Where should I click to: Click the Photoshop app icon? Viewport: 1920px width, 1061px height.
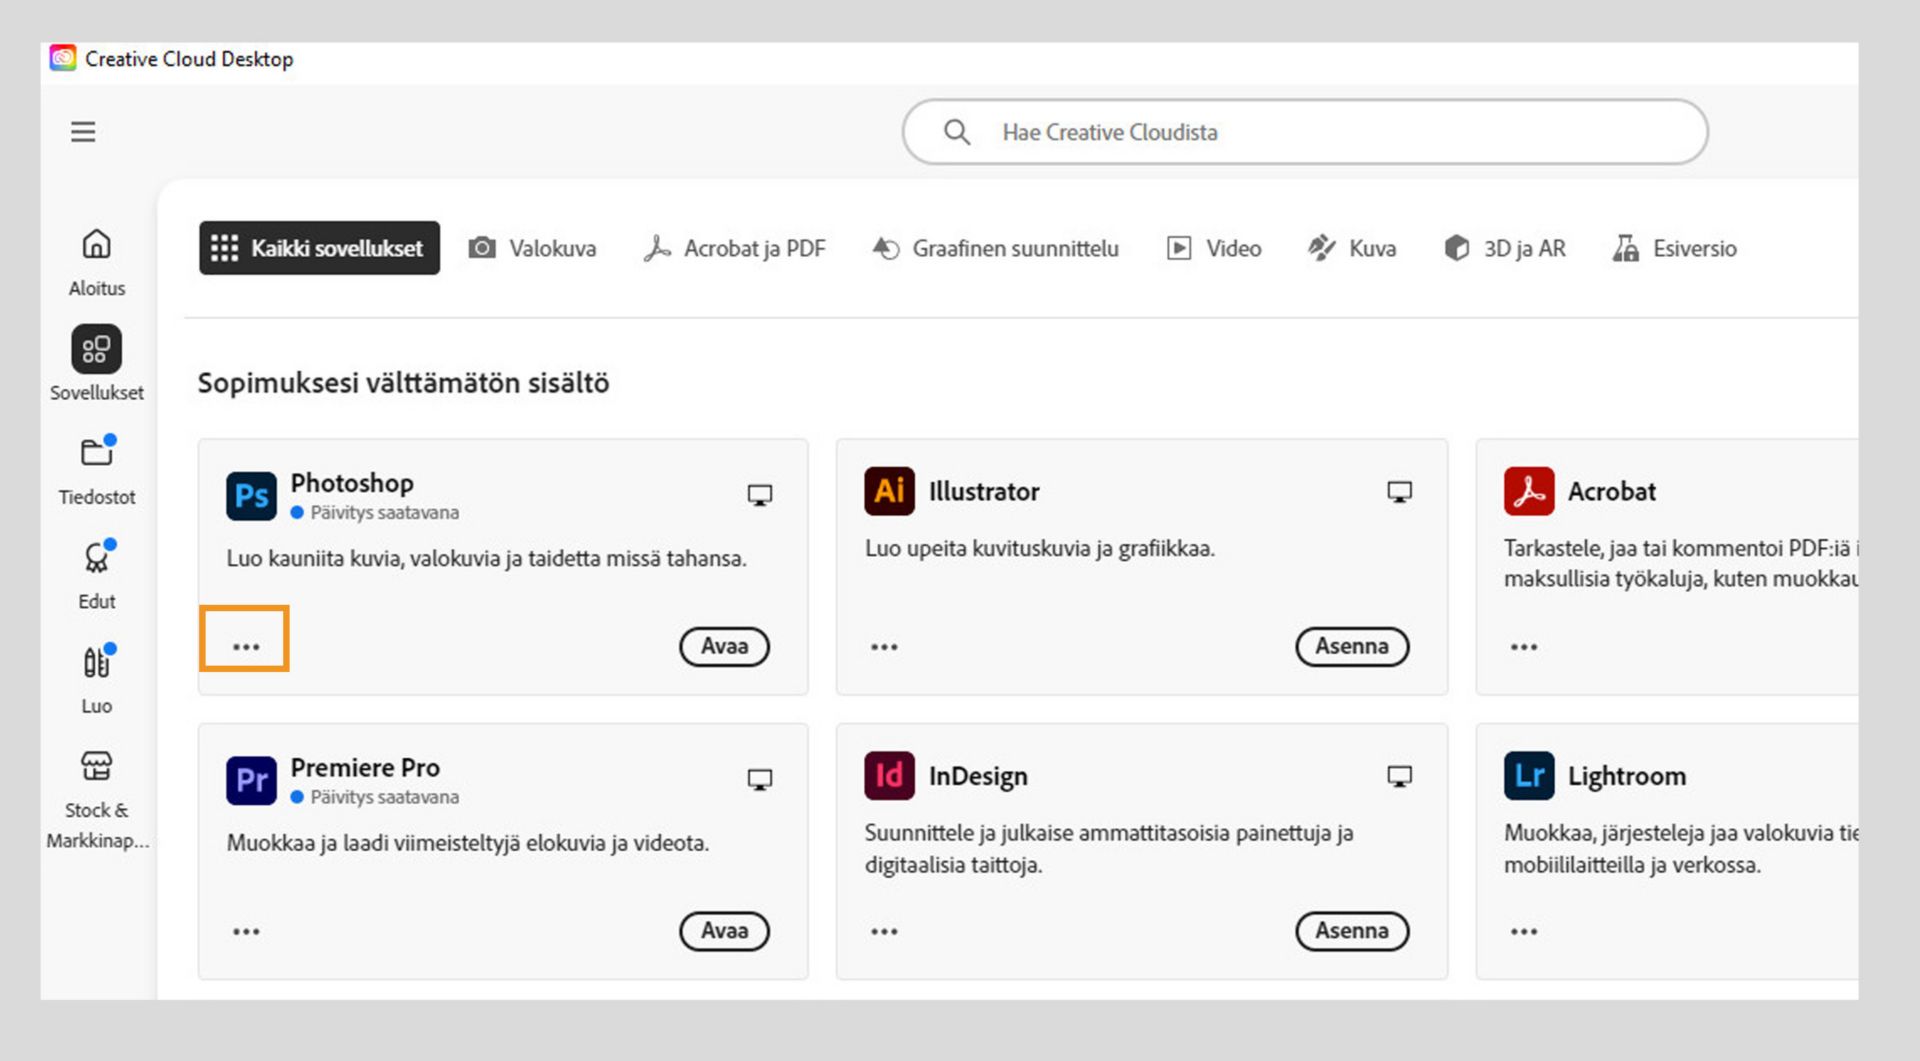click(251, 495)
